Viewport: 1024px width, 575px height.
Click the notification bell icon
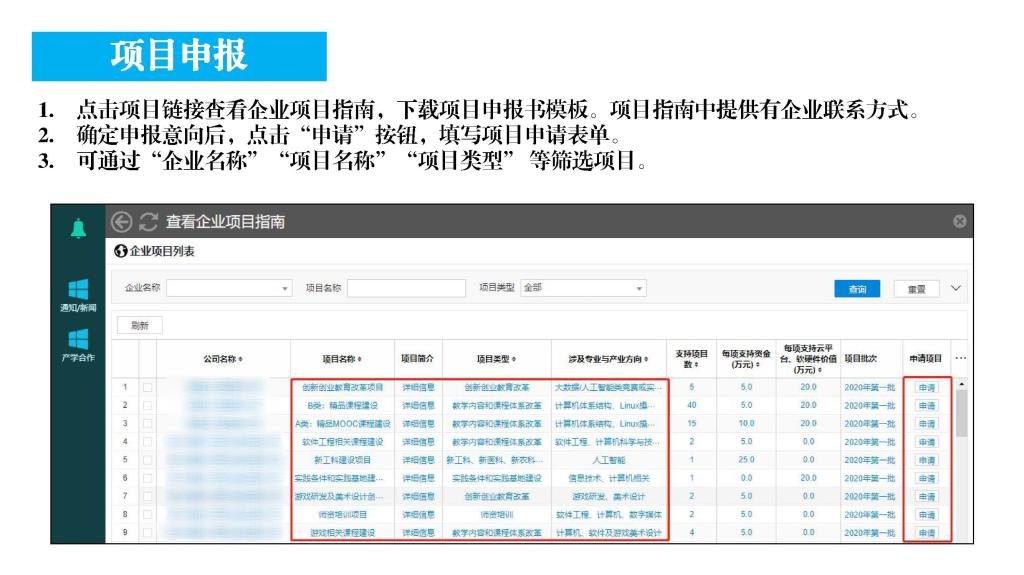click(78, 229)
